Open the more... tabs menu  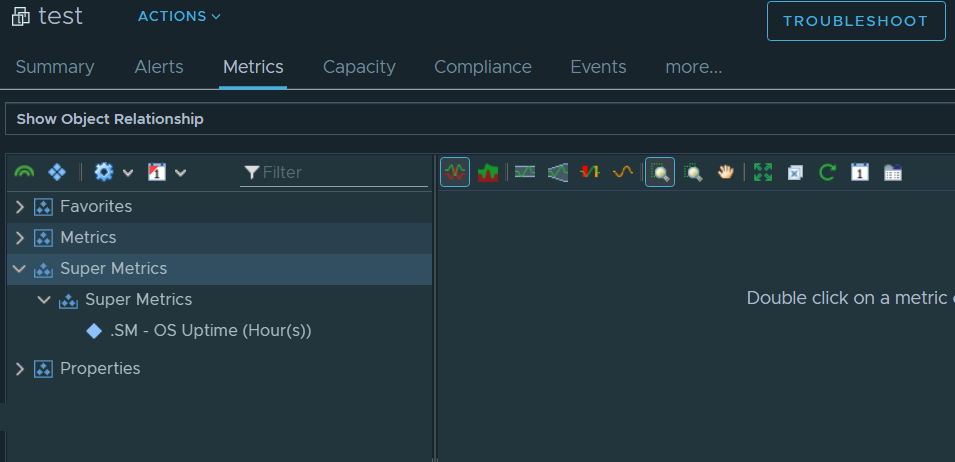(694, 66)
